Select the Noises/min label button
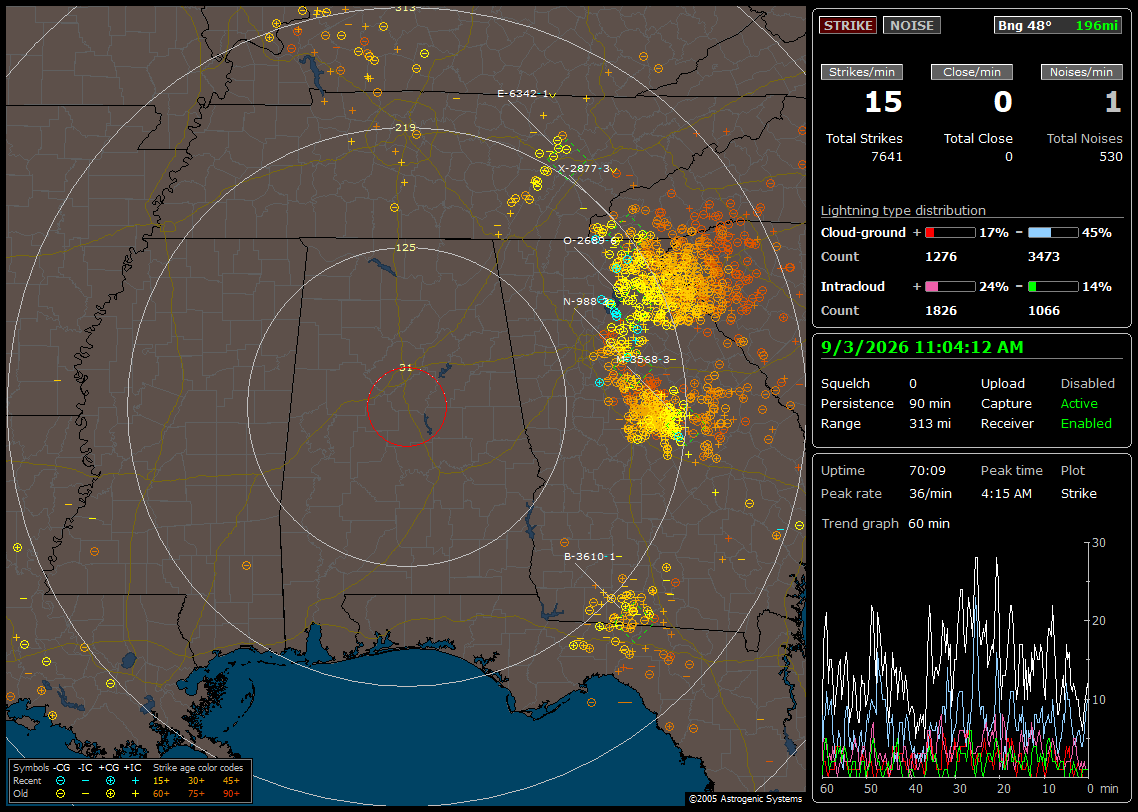The image size is (1138, 812). click(1081, 72)
